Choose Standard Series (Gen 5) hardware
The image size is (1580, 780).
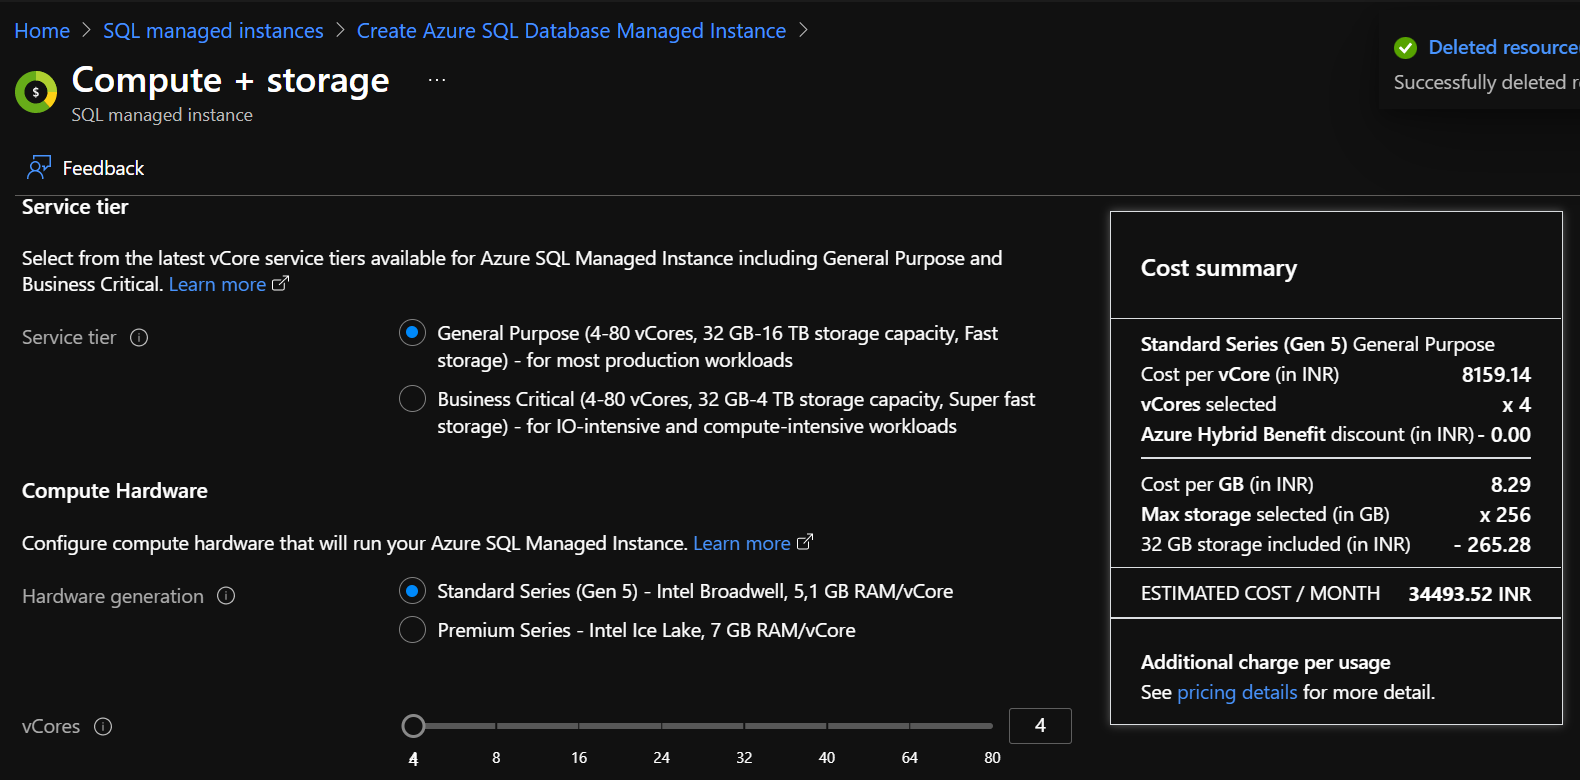pyautogui.click(x=412, y=591)
